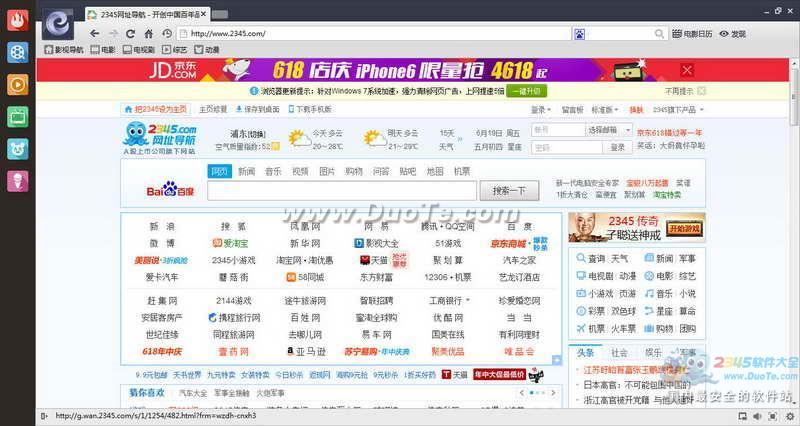
Task: Open the 电影 bookmark in the bookmarks bar
Action: pyautogui.click(x=103, y=49)
